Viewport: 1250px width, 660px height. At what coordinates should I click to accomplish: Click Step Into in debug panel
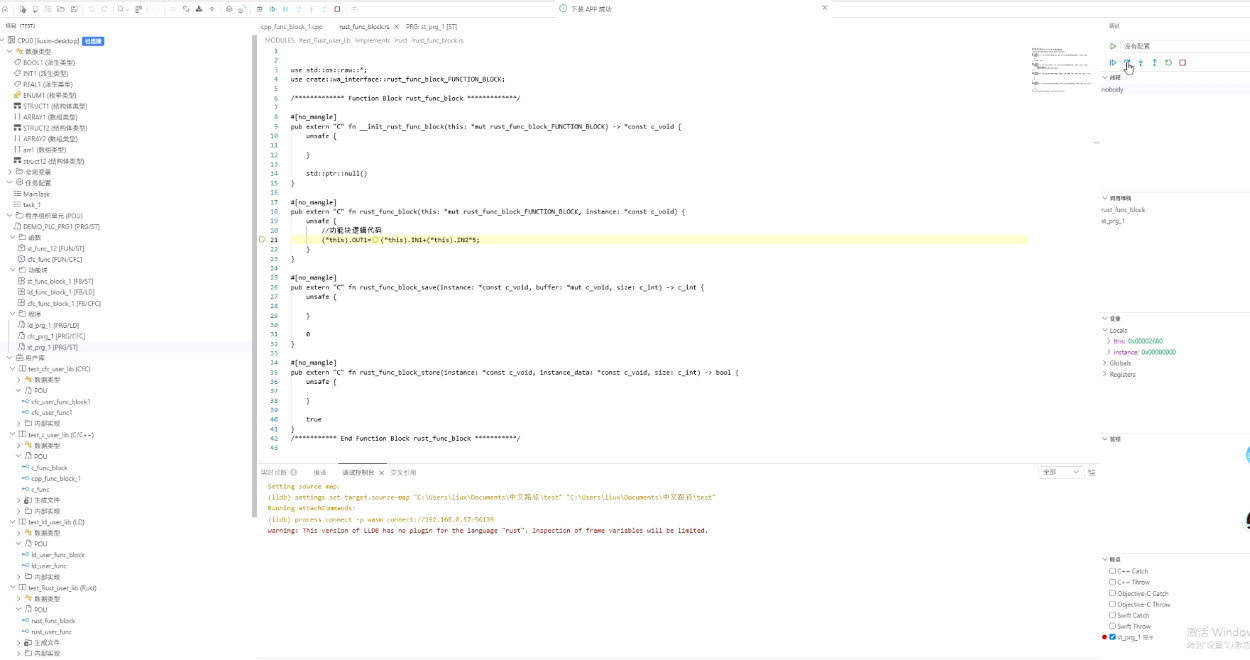coord(1141,62)
